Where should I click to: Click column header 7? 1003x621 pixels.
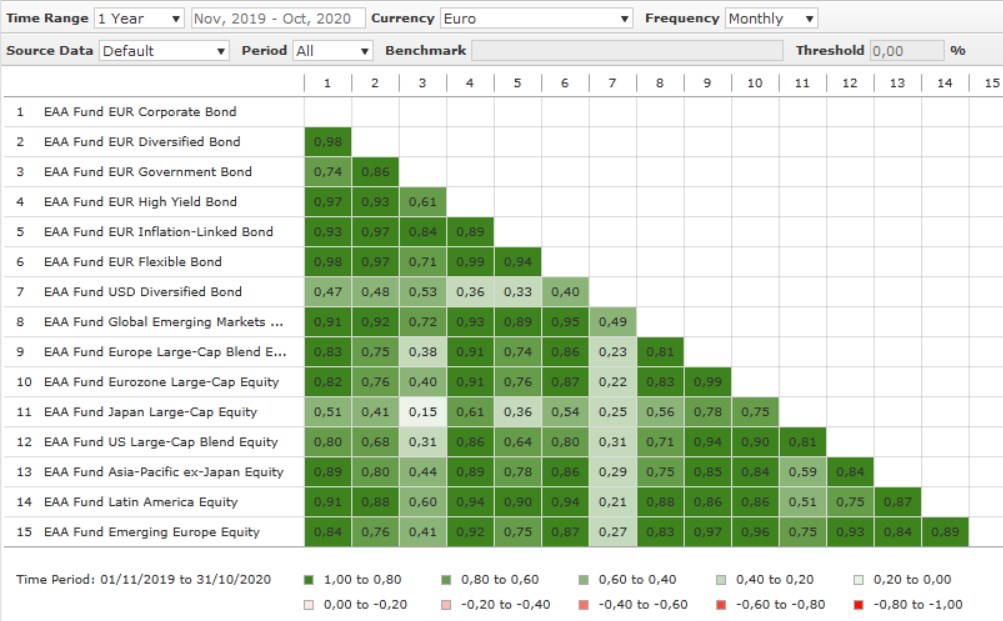612,83
